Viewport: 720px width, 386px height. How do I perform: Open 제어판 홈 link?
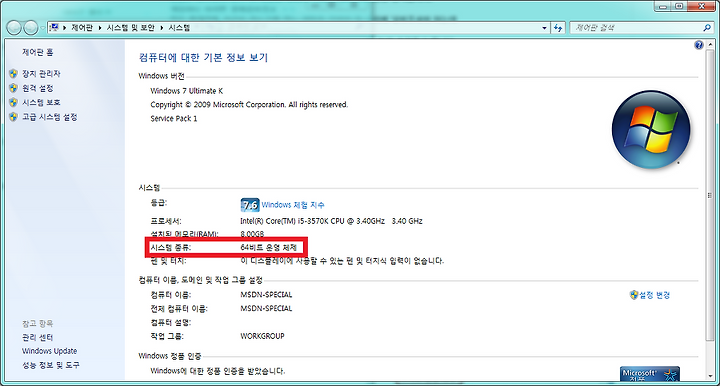point(38,52)
